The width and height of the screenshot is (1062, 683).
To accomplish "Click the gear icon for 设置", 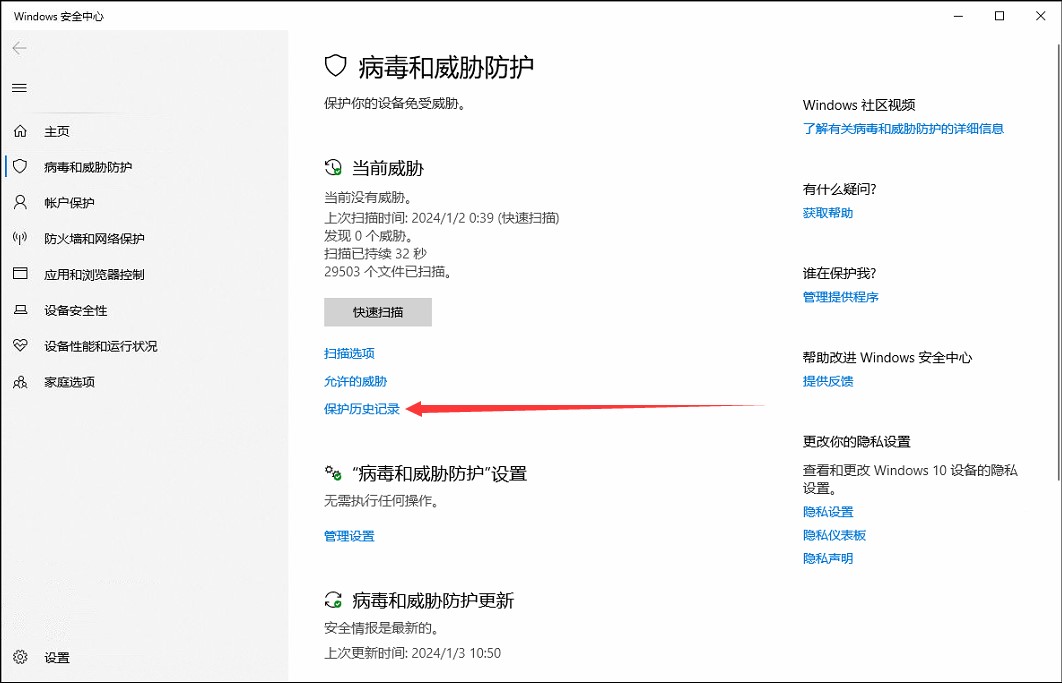I will 20,657.
